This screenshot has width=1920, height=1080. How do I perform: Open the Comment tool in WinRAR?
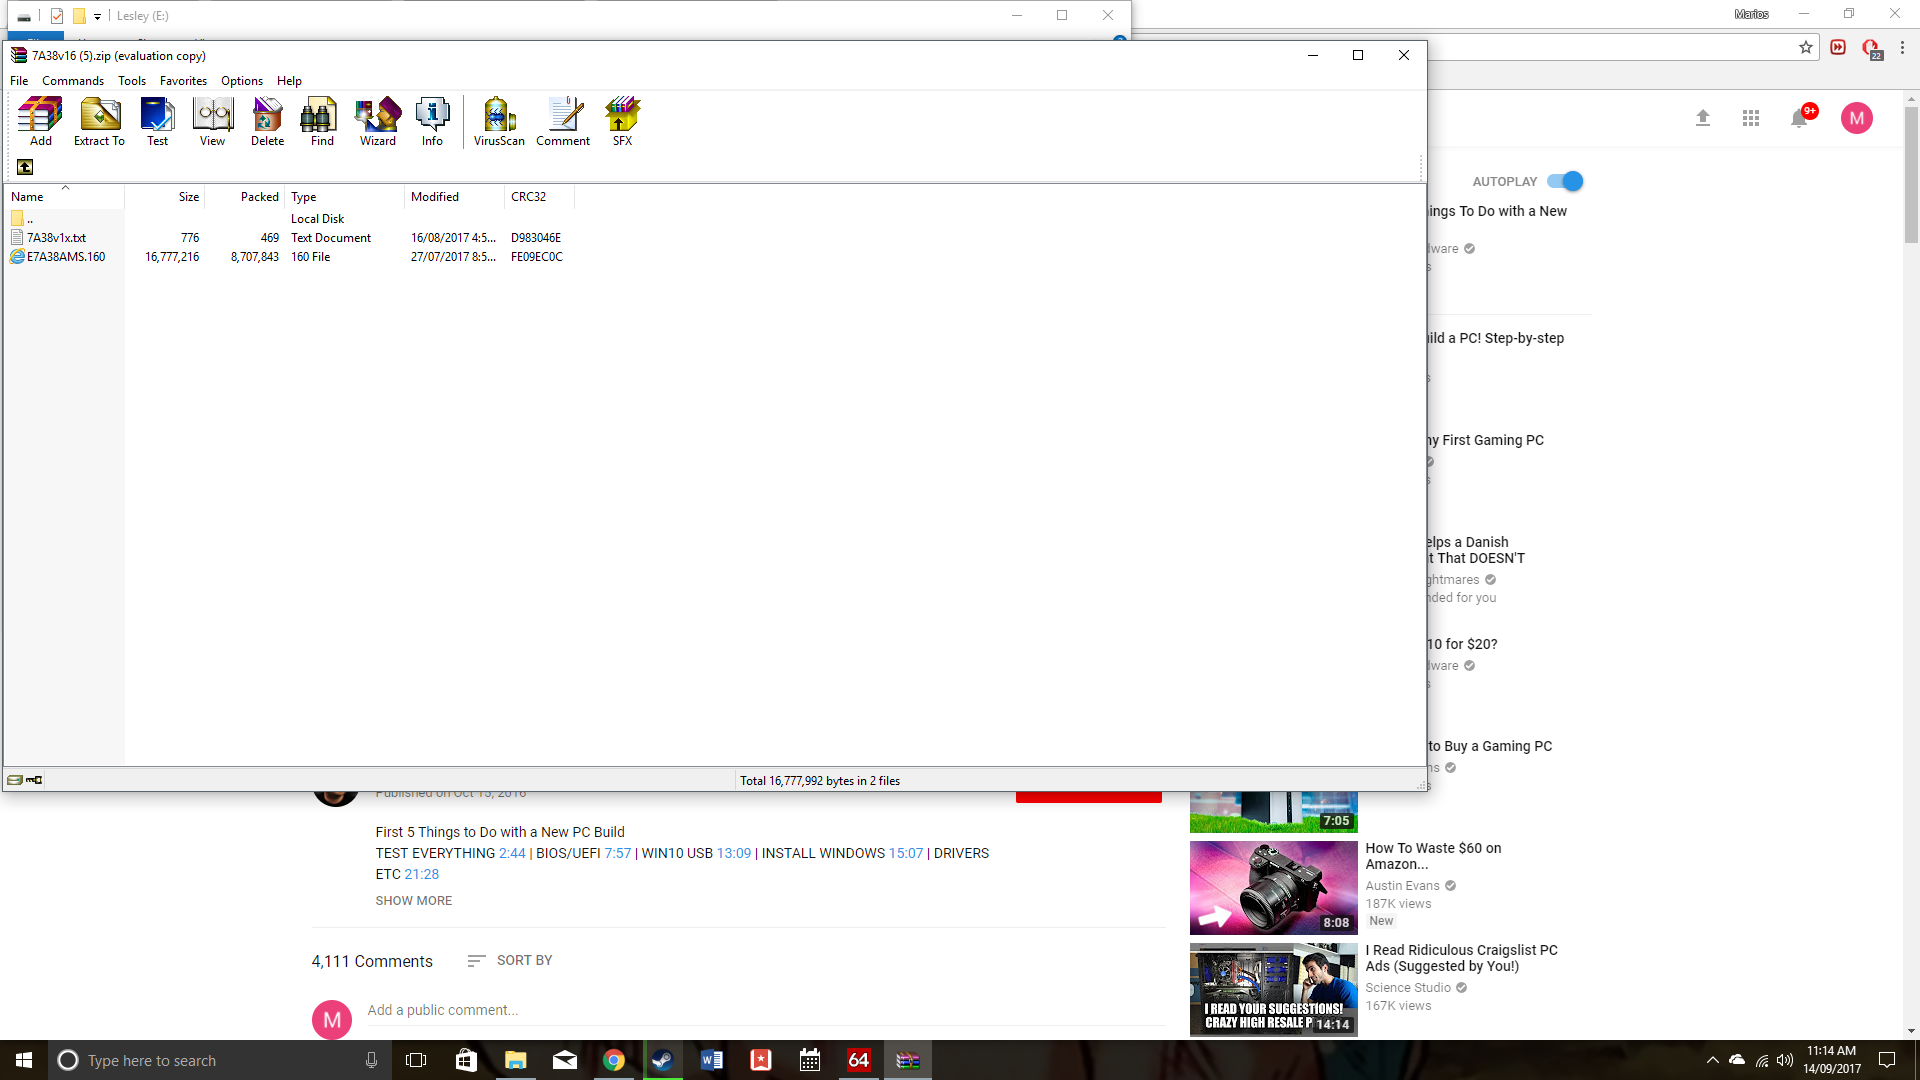pyautogui.click(x=563, y=120)
